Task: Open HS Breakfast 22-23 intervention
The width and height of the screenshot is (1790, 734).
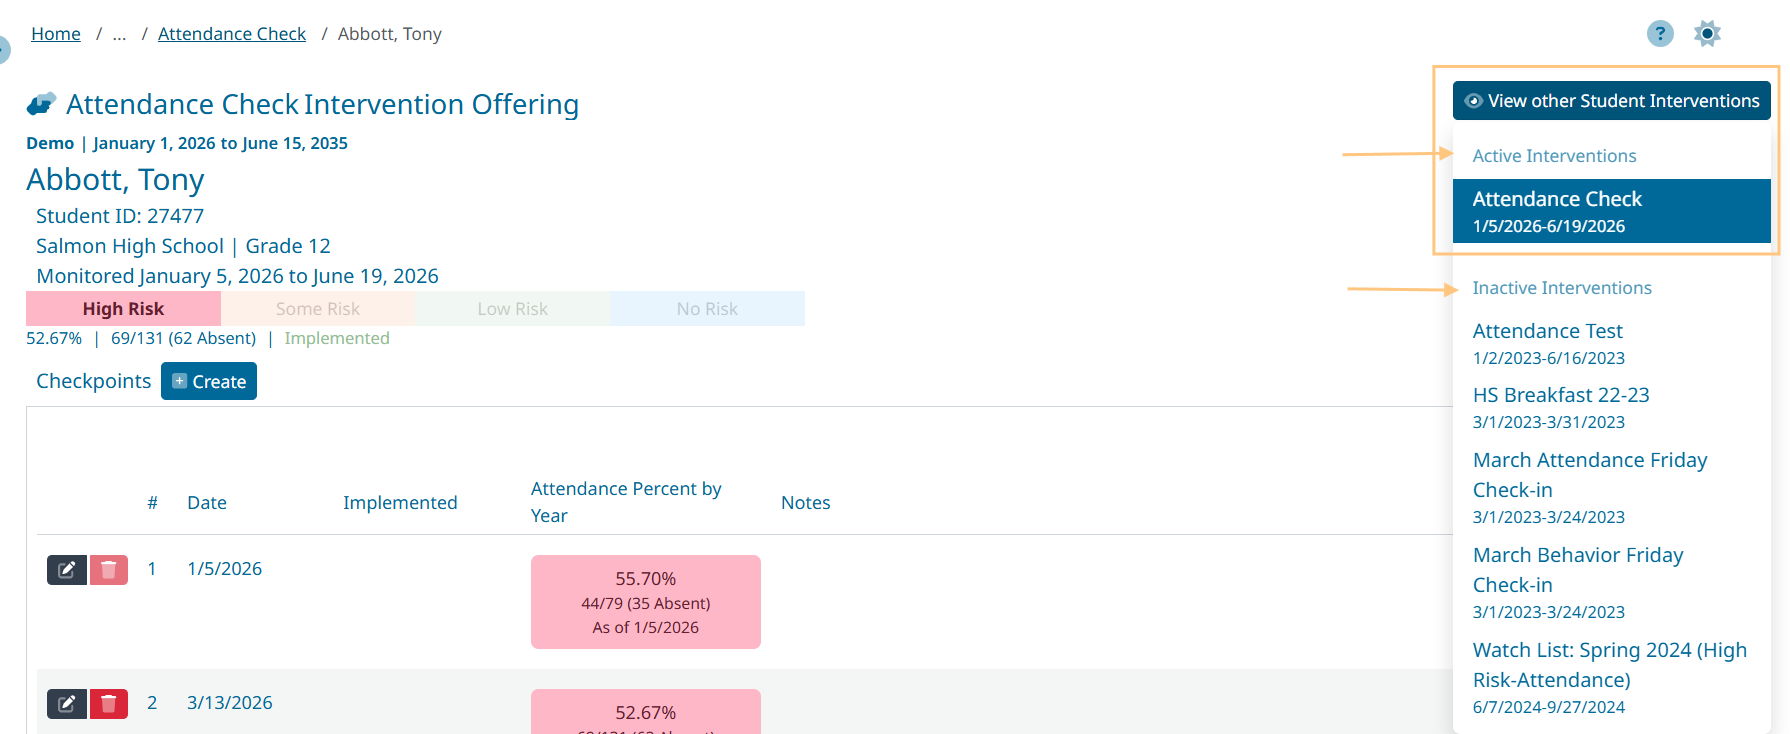Action: (x=1560, y=406)
